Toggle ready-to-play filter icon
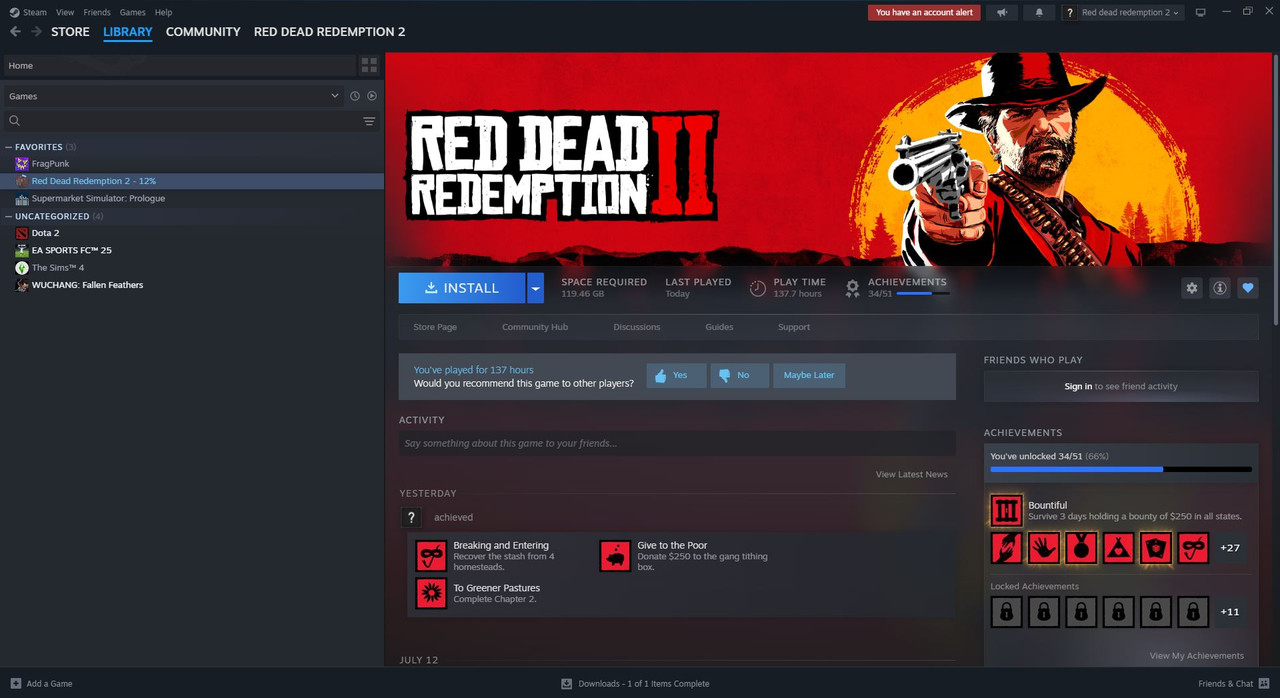Screen dimensions: 1280x698 click(372, 96)
